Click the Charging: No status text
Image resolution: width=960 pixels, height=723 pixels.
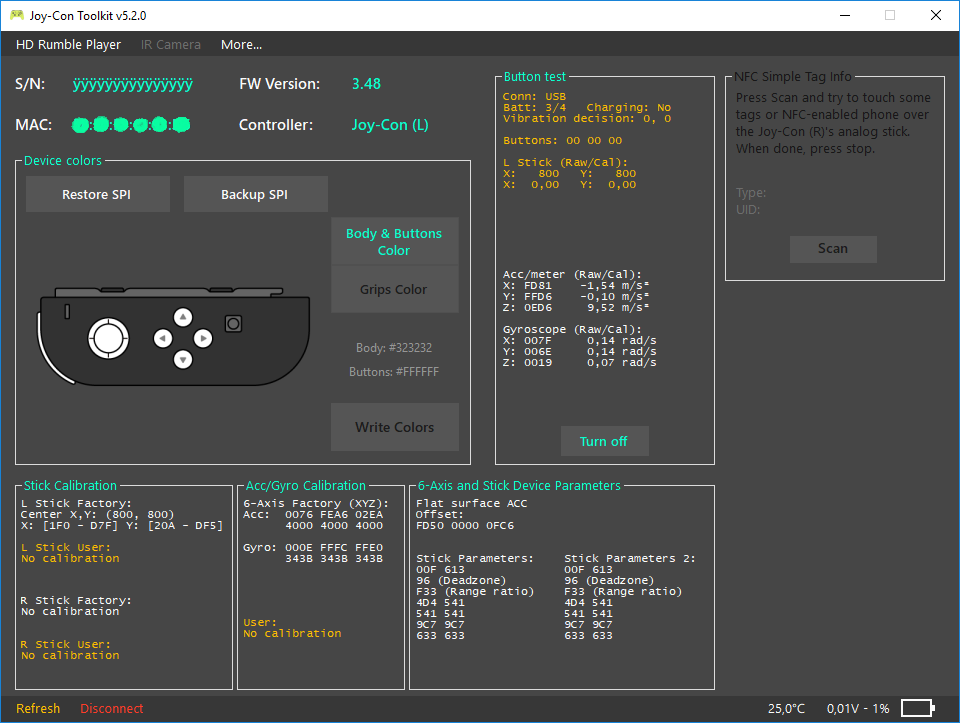(628, 107)
